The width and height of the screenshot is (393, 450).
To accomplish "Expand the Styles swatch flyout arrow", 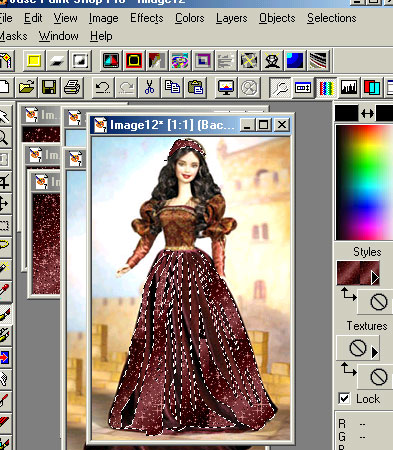I will coord(375,278).
